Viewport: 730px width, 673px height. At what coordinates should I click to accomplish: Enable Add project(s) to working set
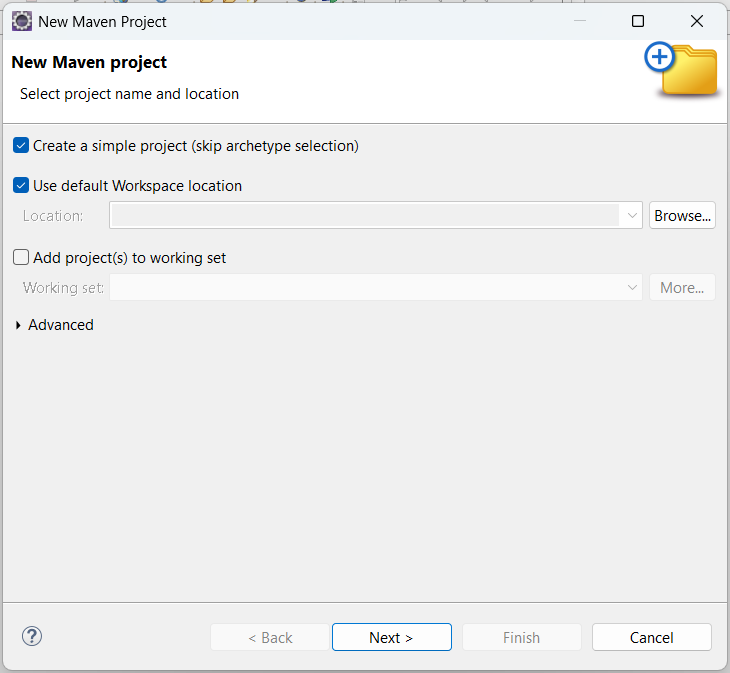coord(21,258)
